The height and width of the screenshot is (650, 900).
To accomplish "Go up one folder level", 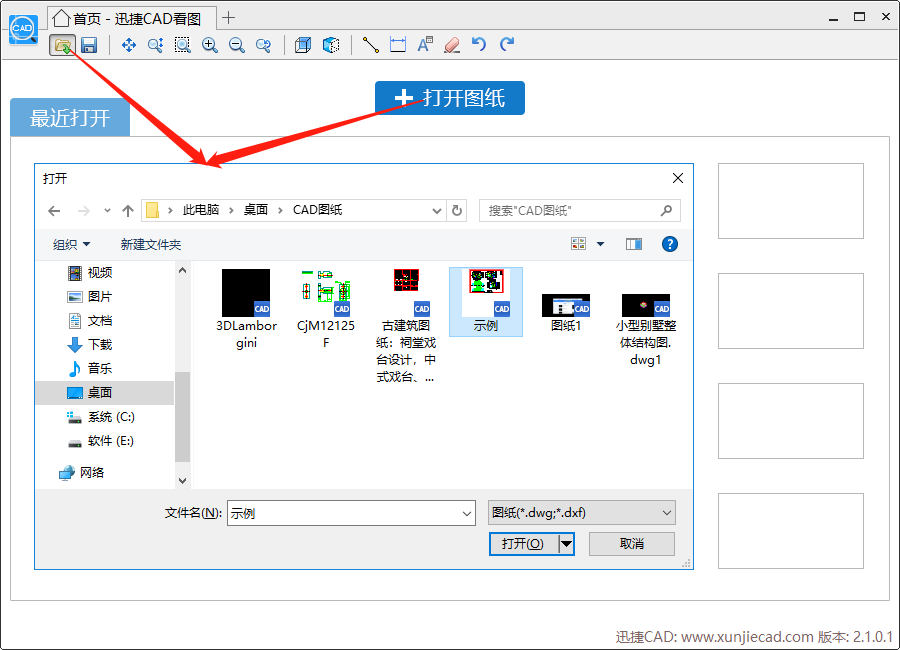I will tap(127, 211).
